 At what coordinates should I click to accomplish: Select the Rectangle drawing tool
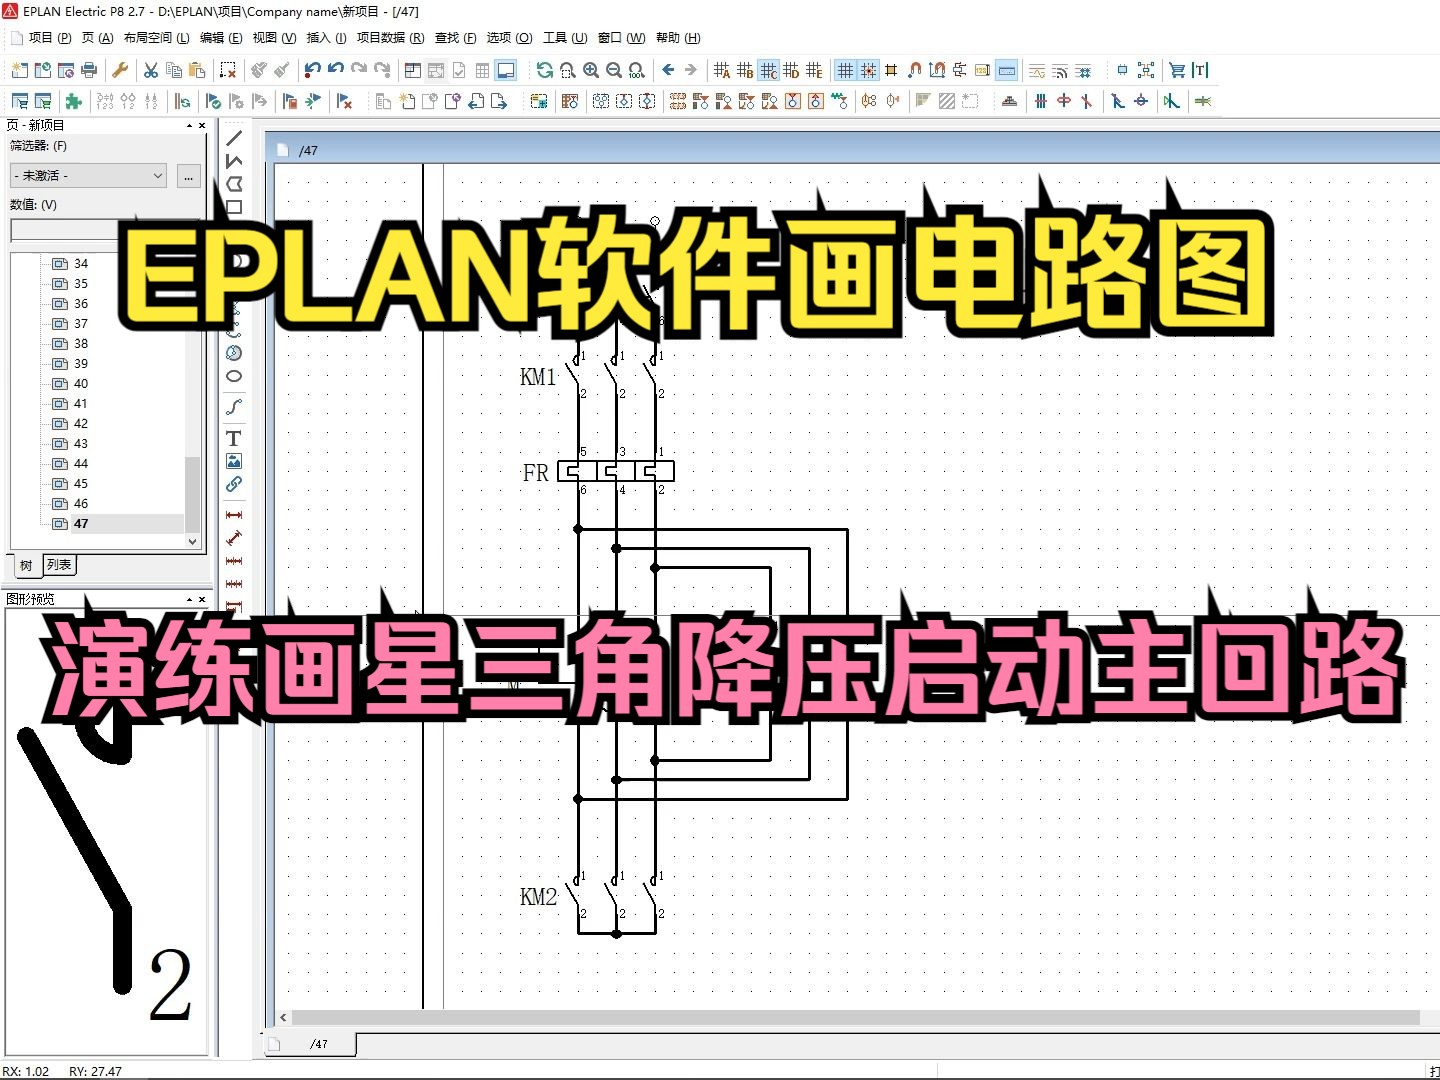point(234,207)
